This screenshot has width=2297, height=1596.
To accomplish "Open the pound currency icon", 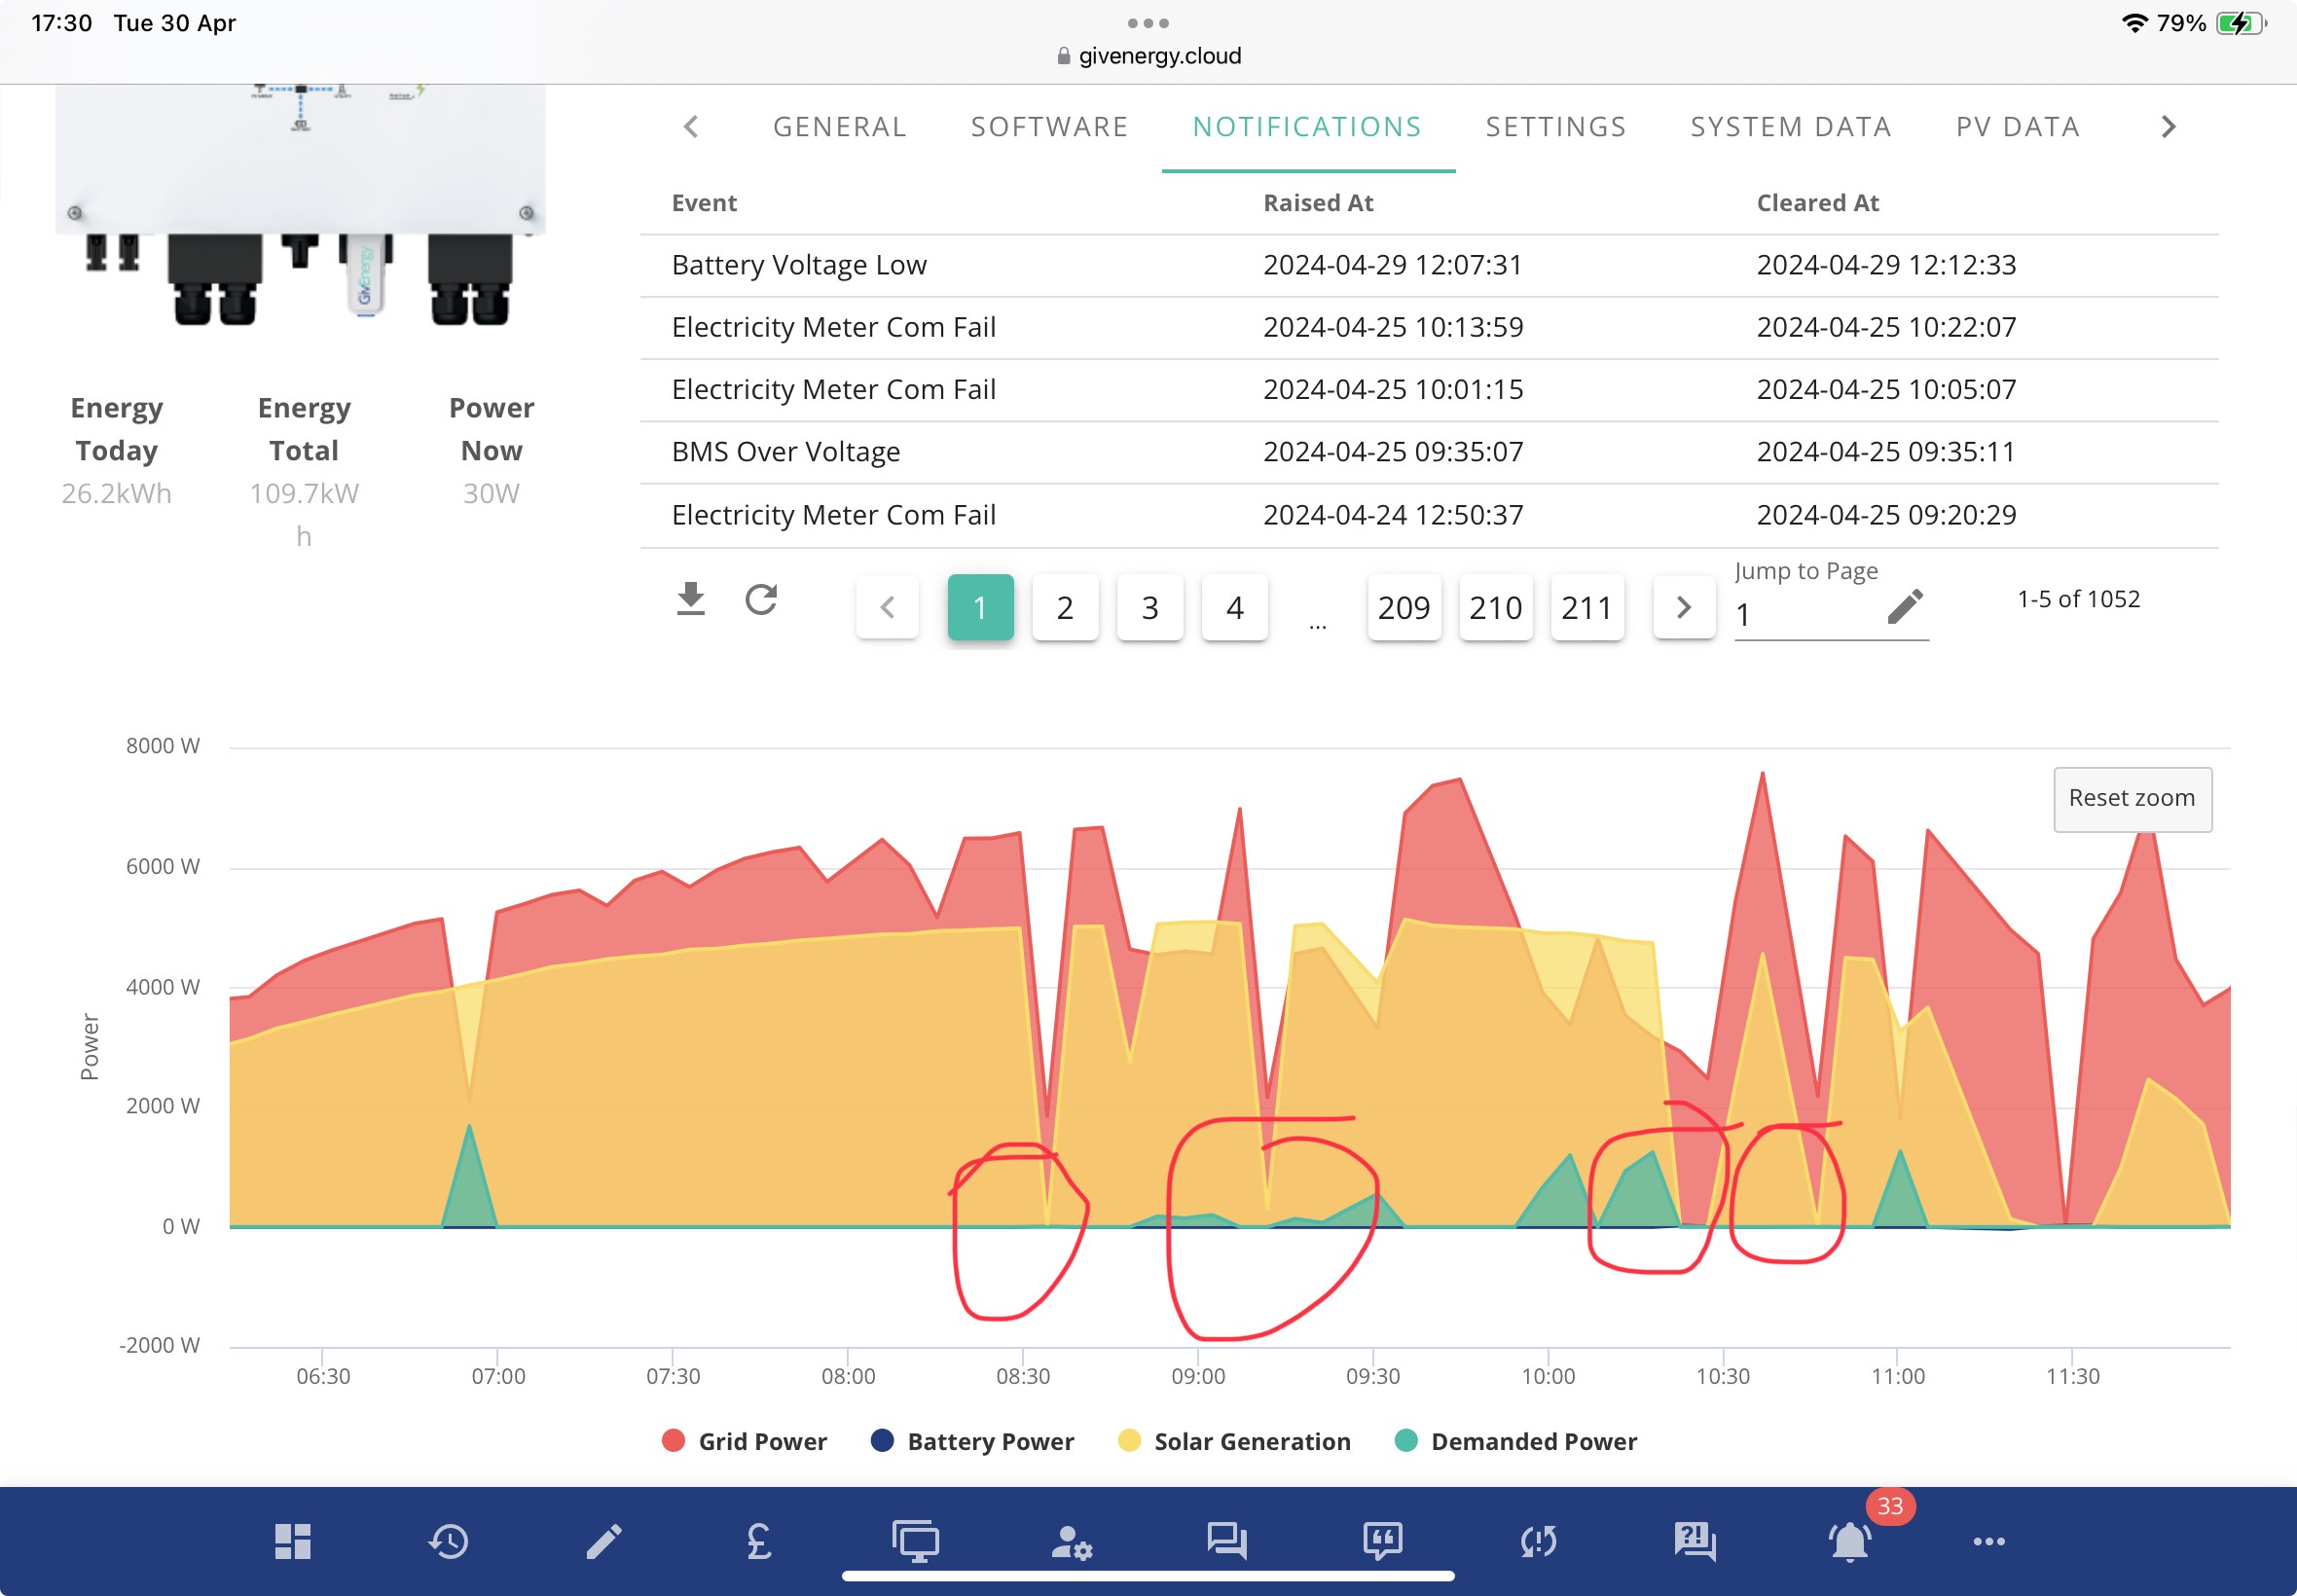I will point(759,1541).
